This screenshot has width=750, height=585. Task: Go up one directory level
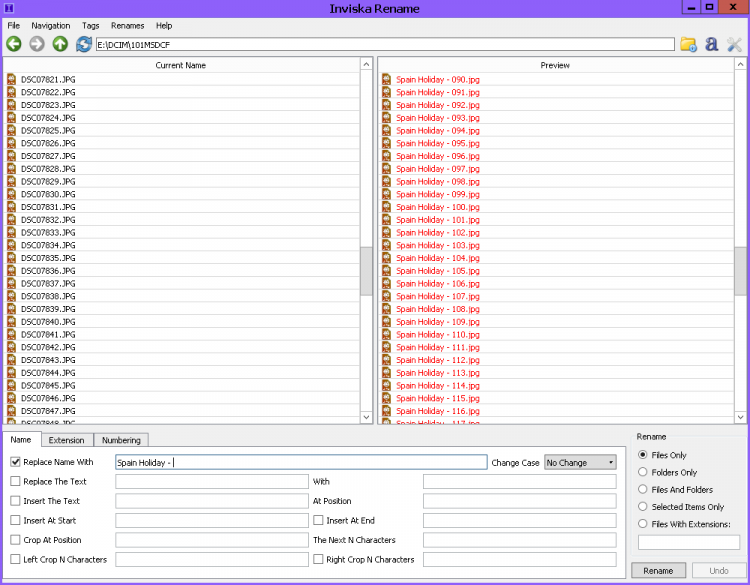(60, 44)
